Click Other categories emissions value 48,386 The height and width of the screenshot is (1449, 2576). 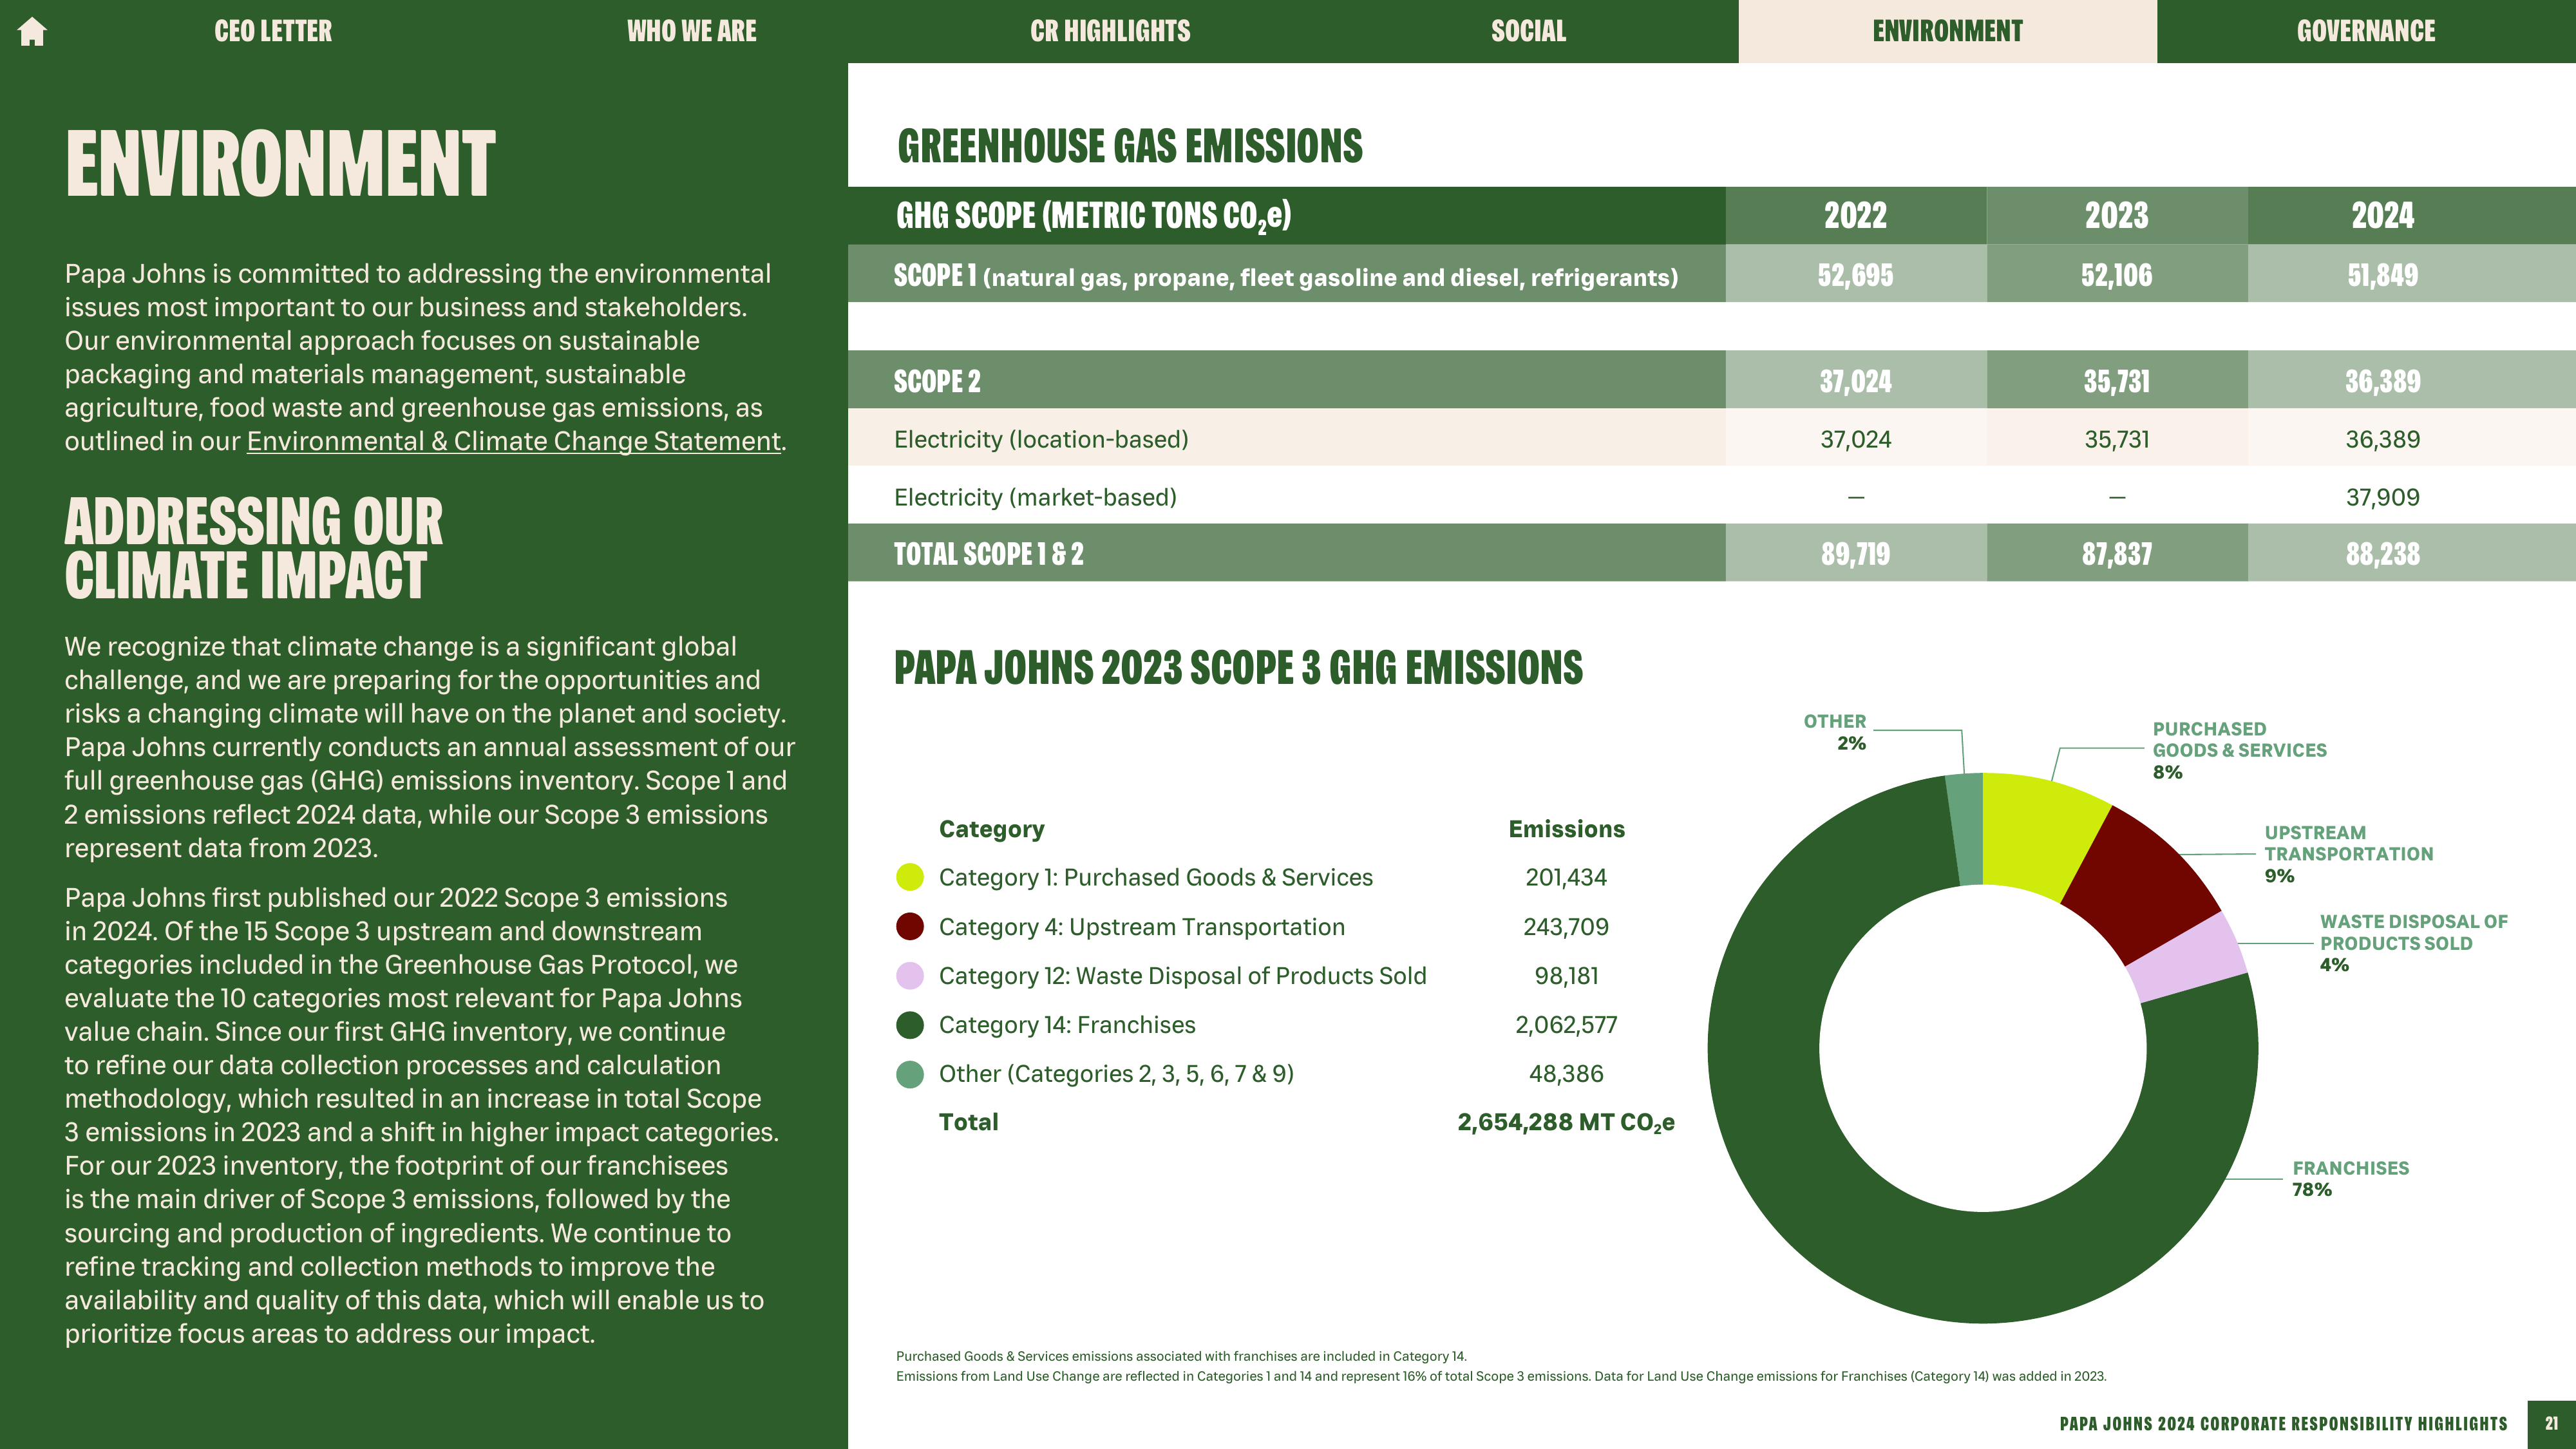pos(1566,1074)
